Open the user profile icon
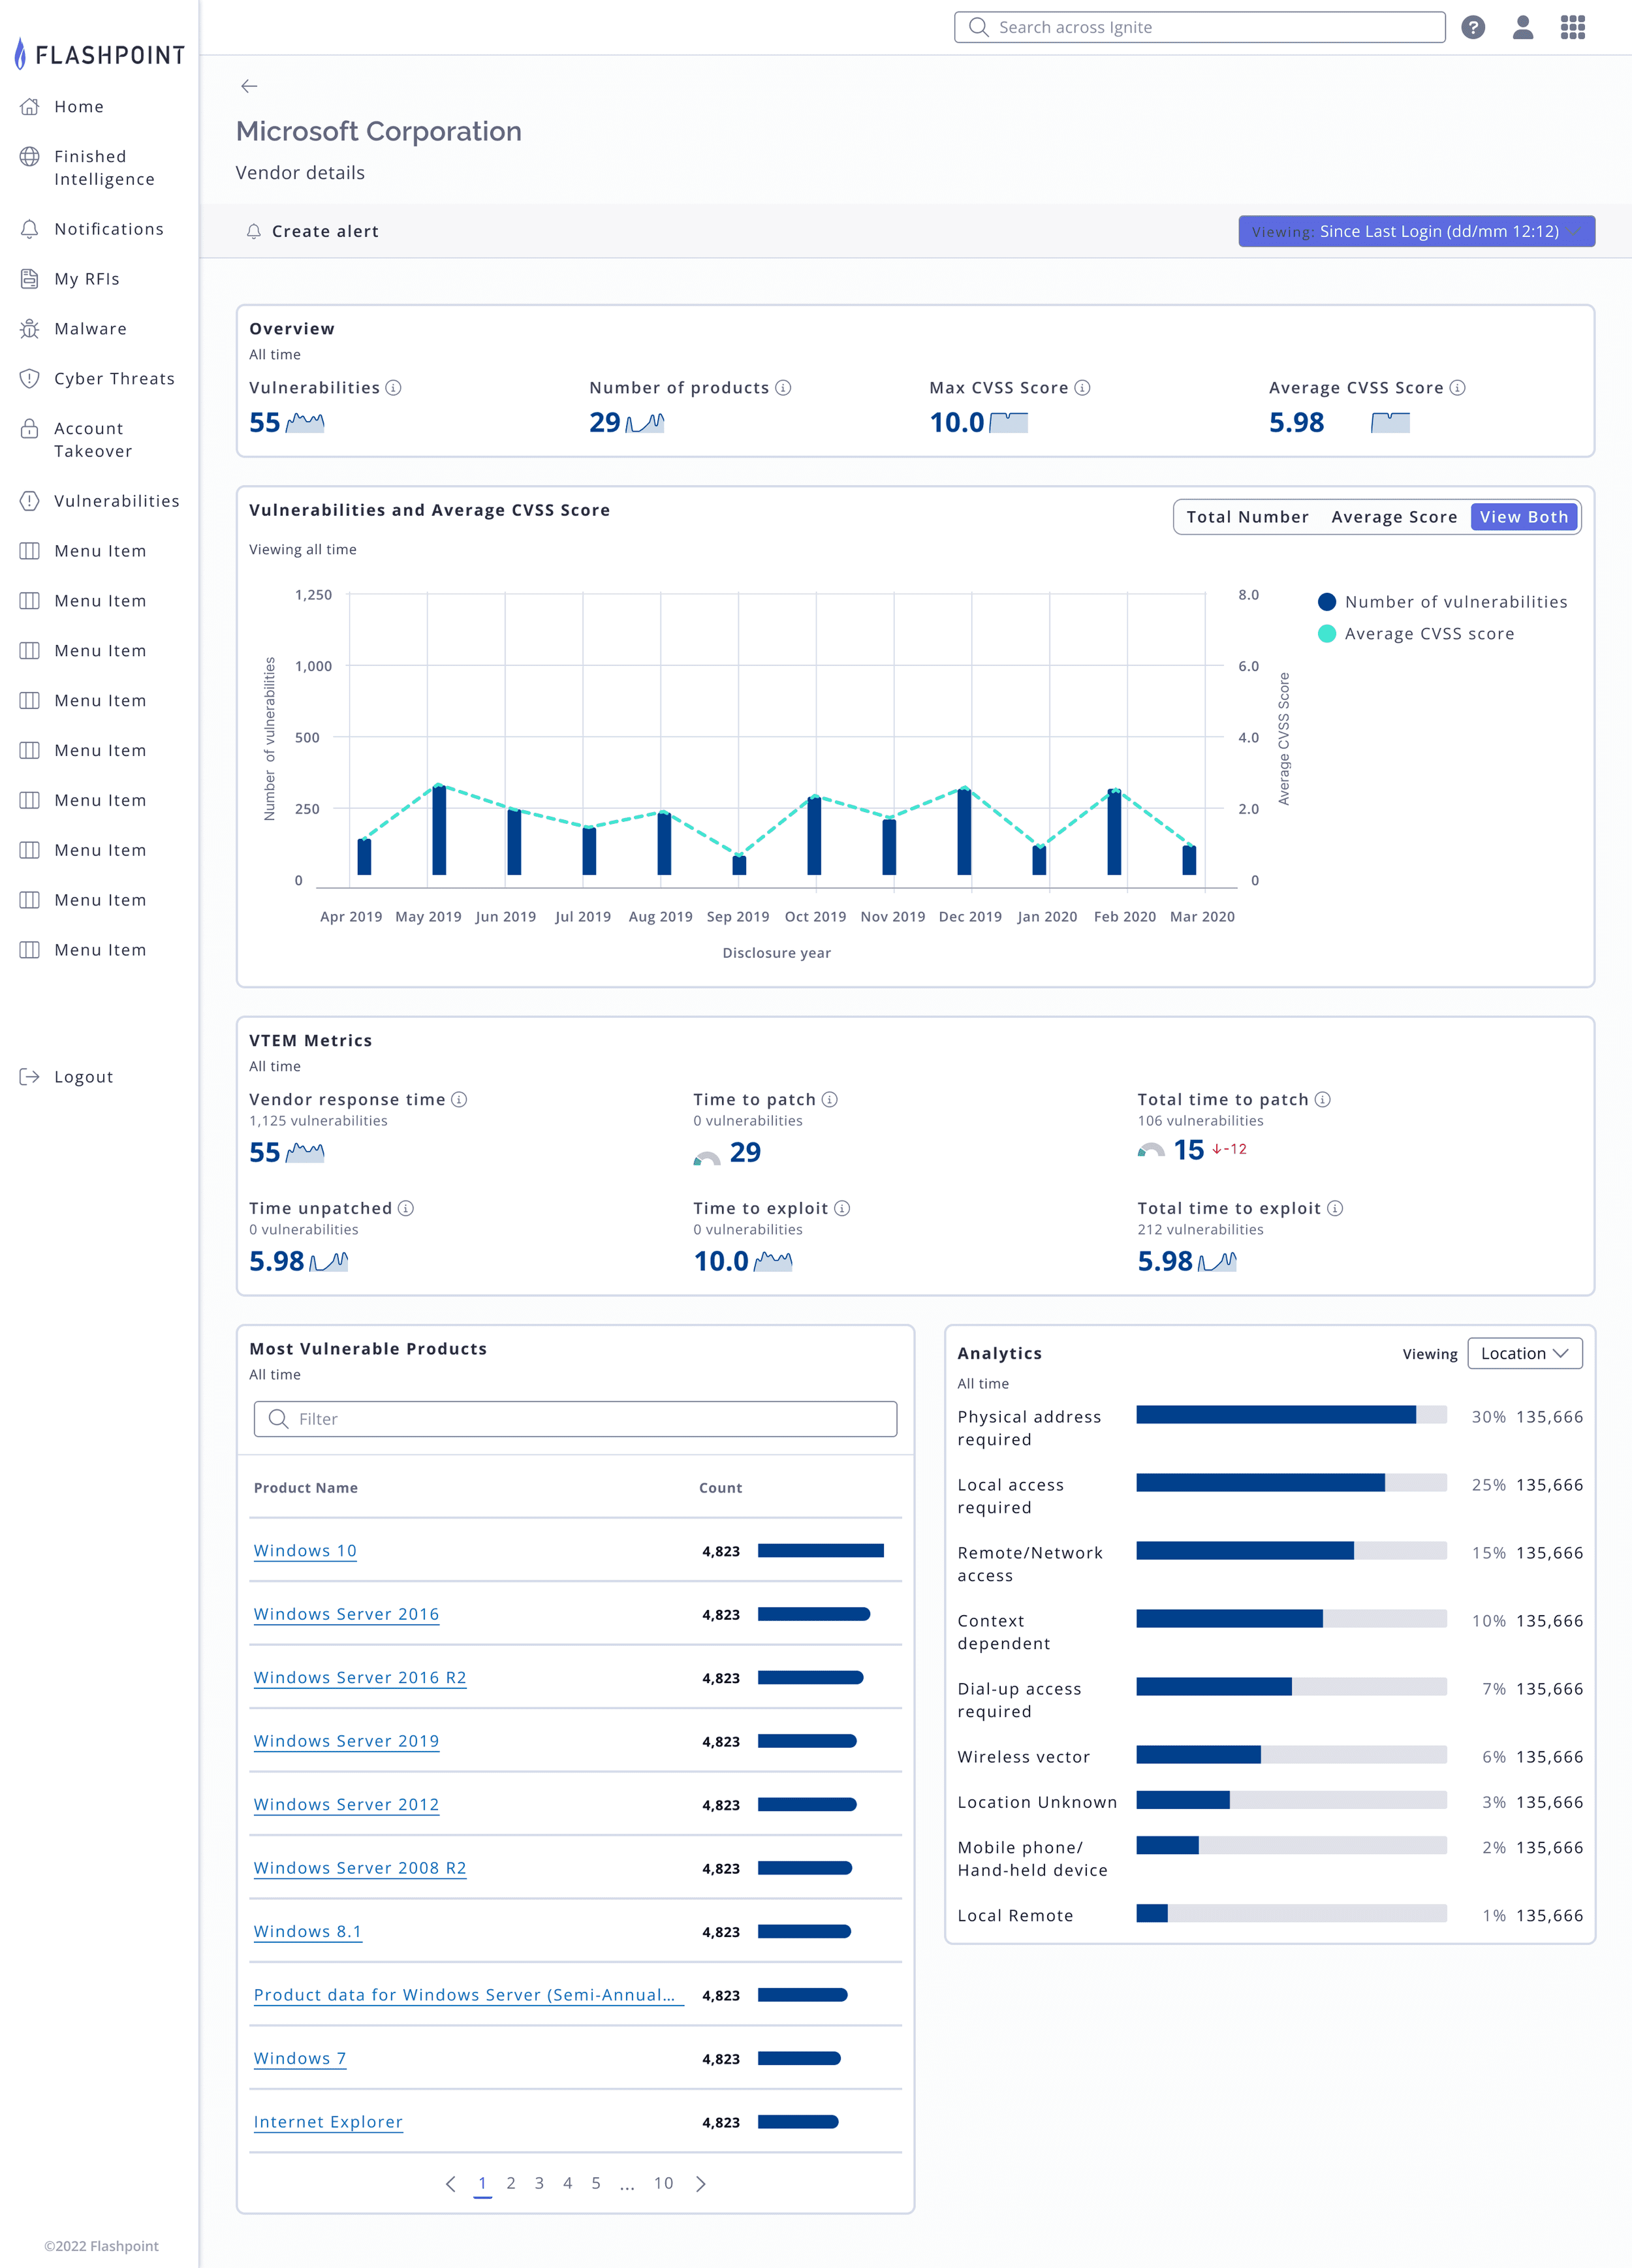Image resolution: width=1632 pixels, height=2268 pixels. (1522, 27)
